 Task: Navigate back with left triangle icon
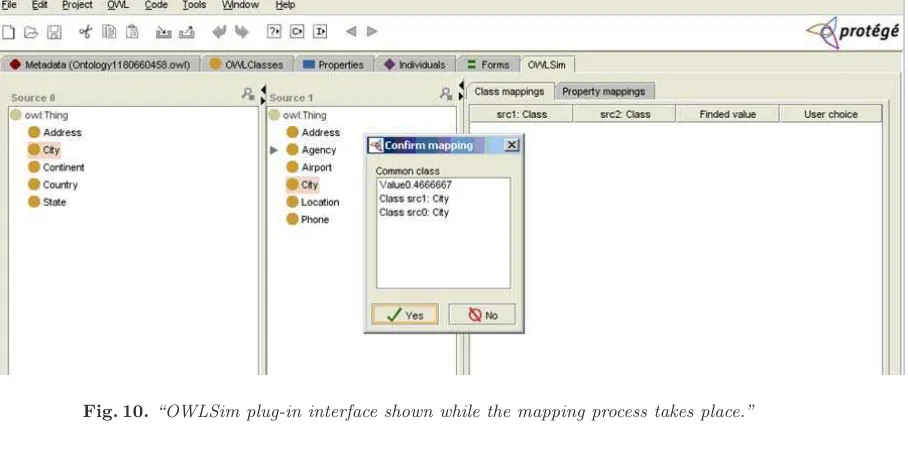[x=350, y=31]
